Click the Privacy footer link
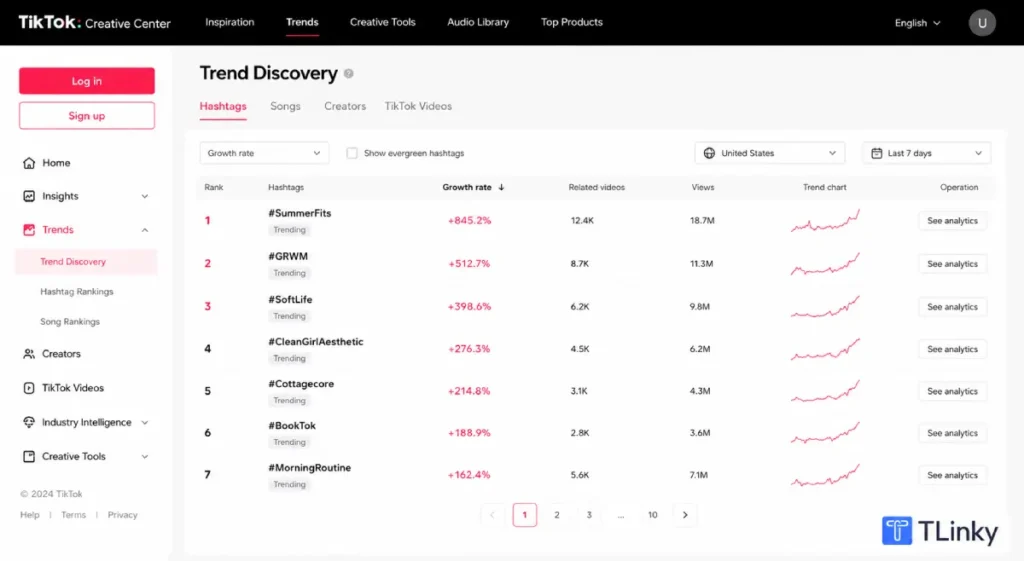Viewport: 1024px width, 561px height. (x=123, y=515)
